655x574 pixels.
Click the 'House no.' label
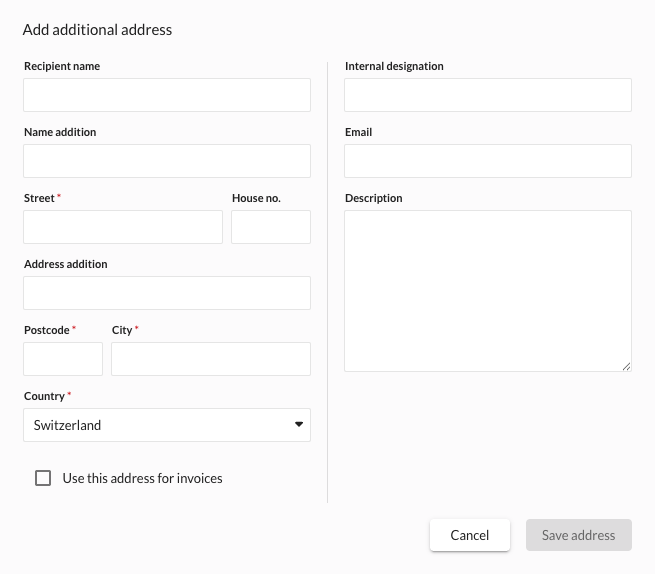(256, 198)
